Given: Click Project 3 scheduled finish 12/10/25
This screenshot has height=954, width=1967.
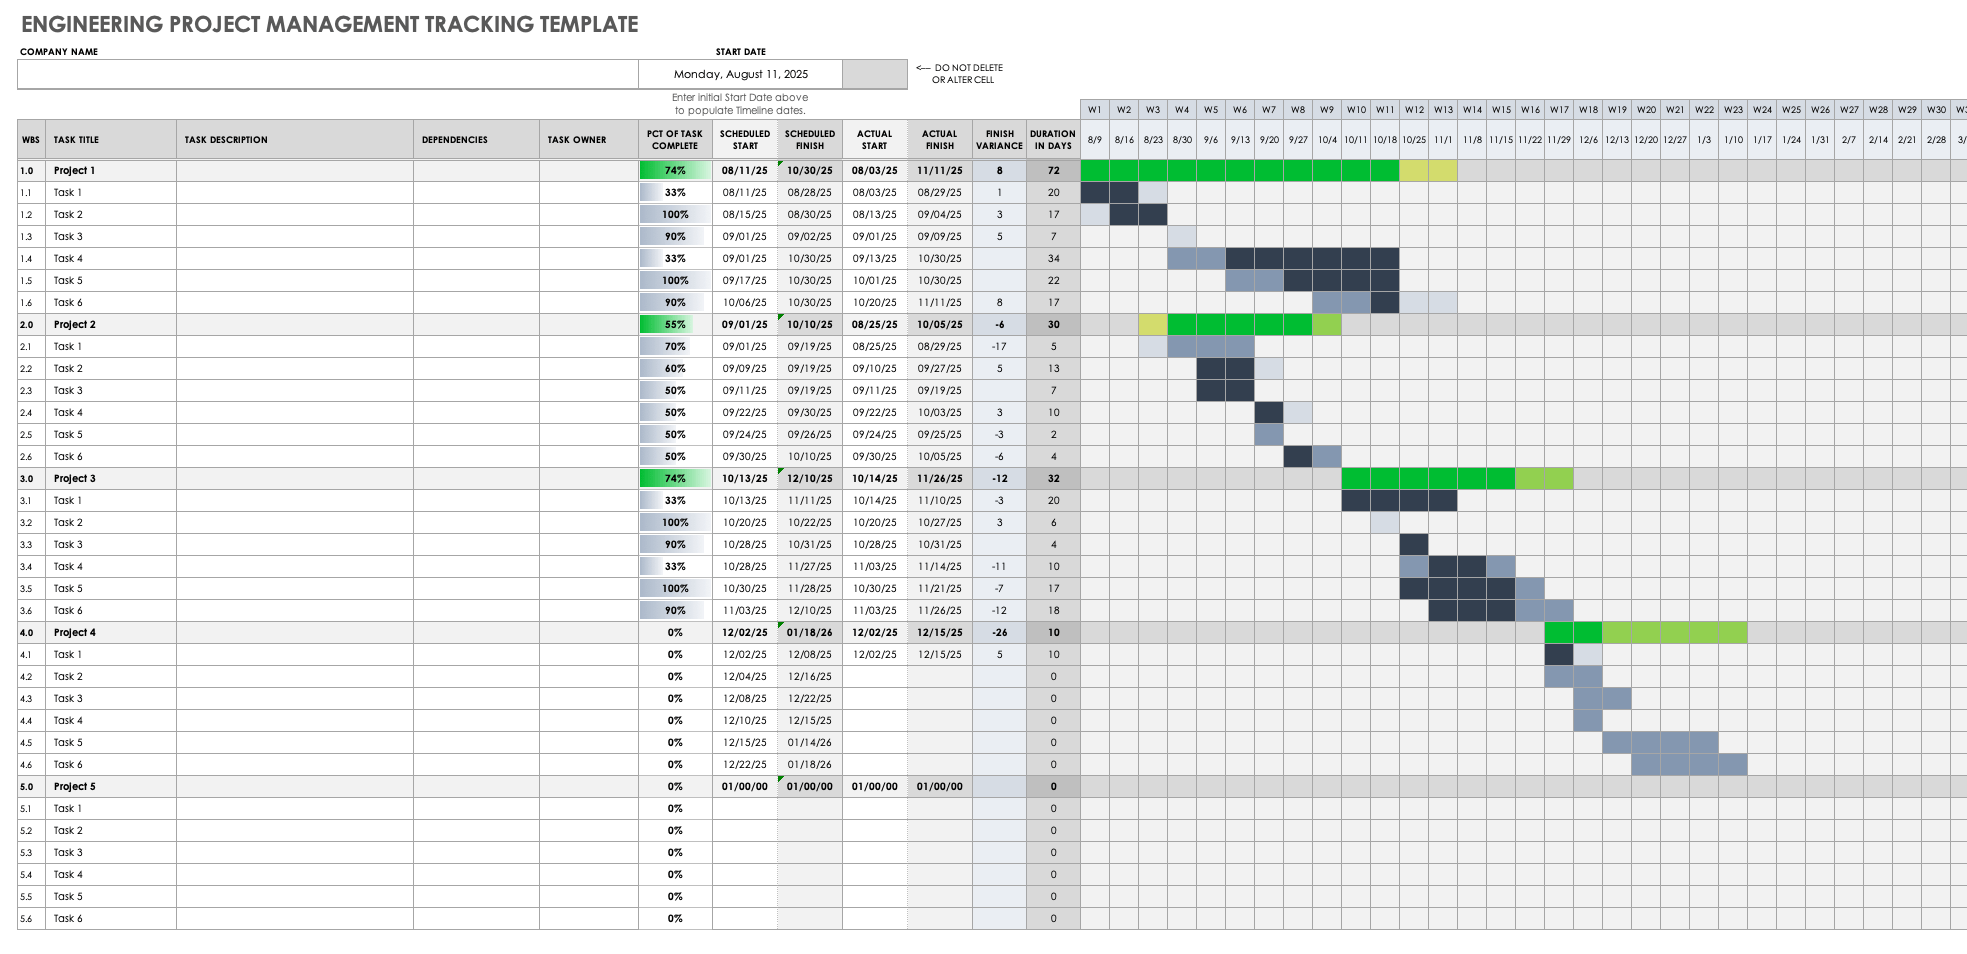Looking at the screenshot, I should [810, 478].
